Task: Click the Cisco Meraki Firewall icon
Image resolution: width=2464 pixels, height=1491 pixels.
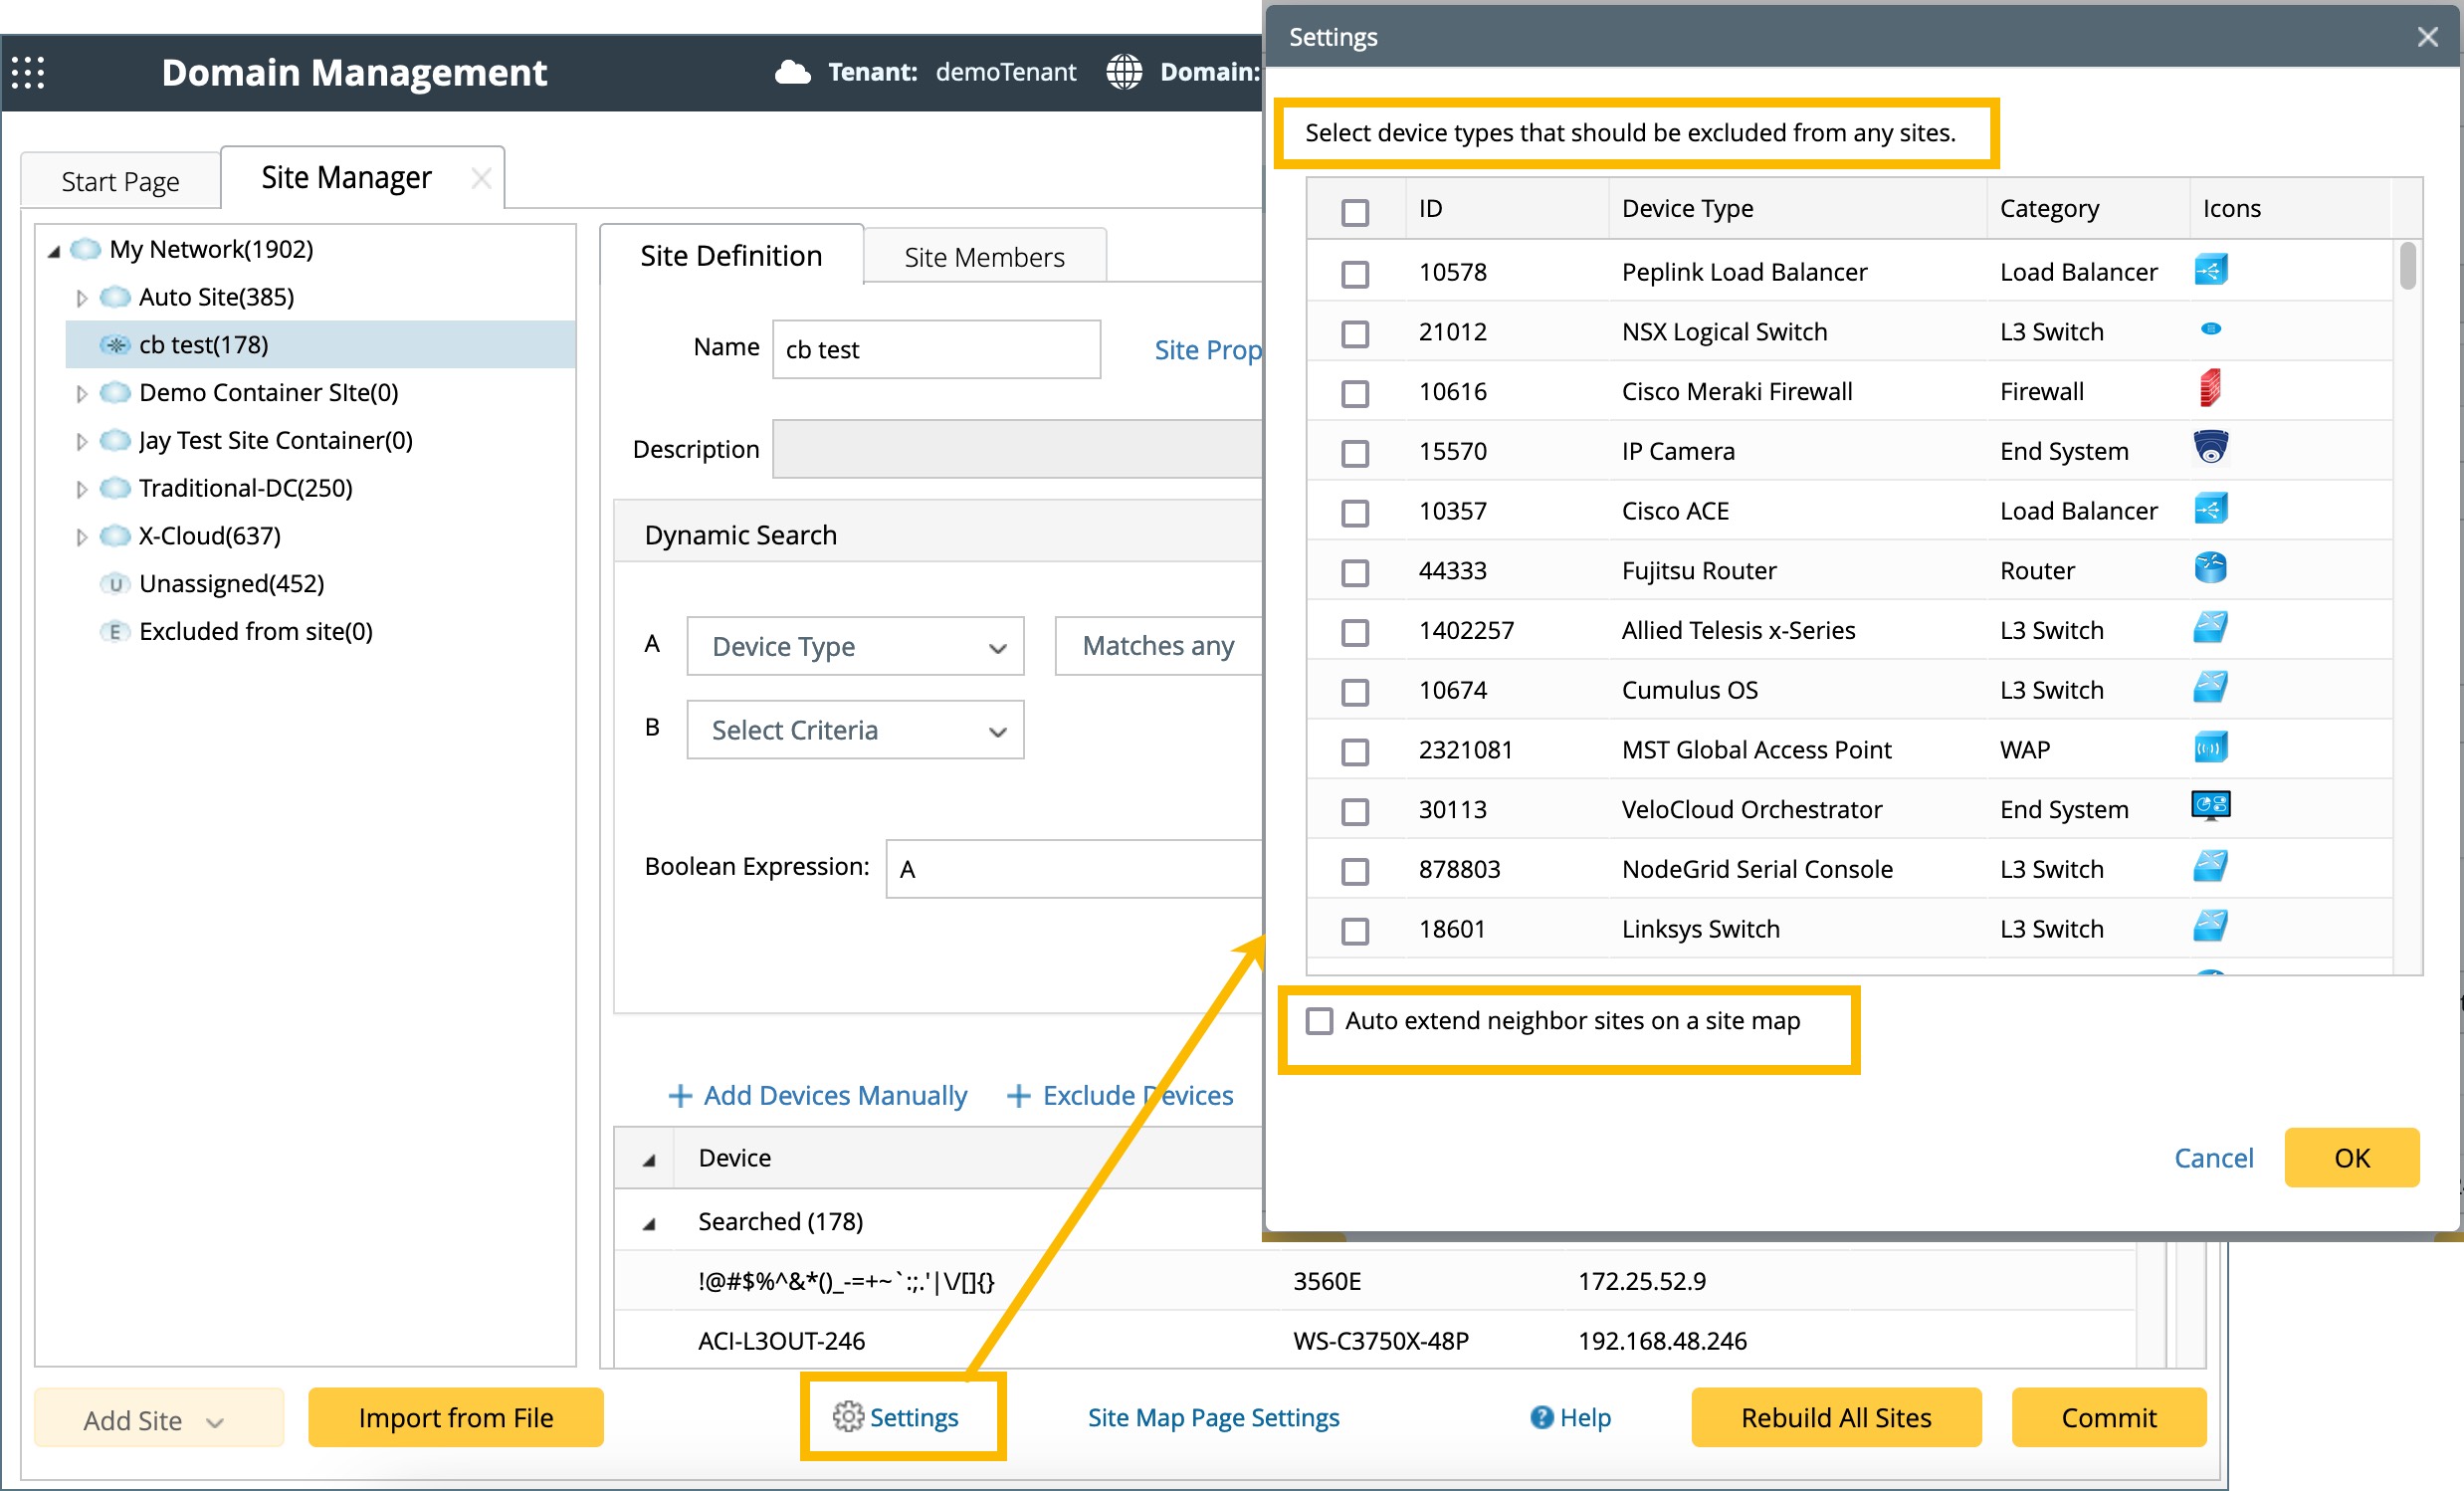Action: point(2210,388)
